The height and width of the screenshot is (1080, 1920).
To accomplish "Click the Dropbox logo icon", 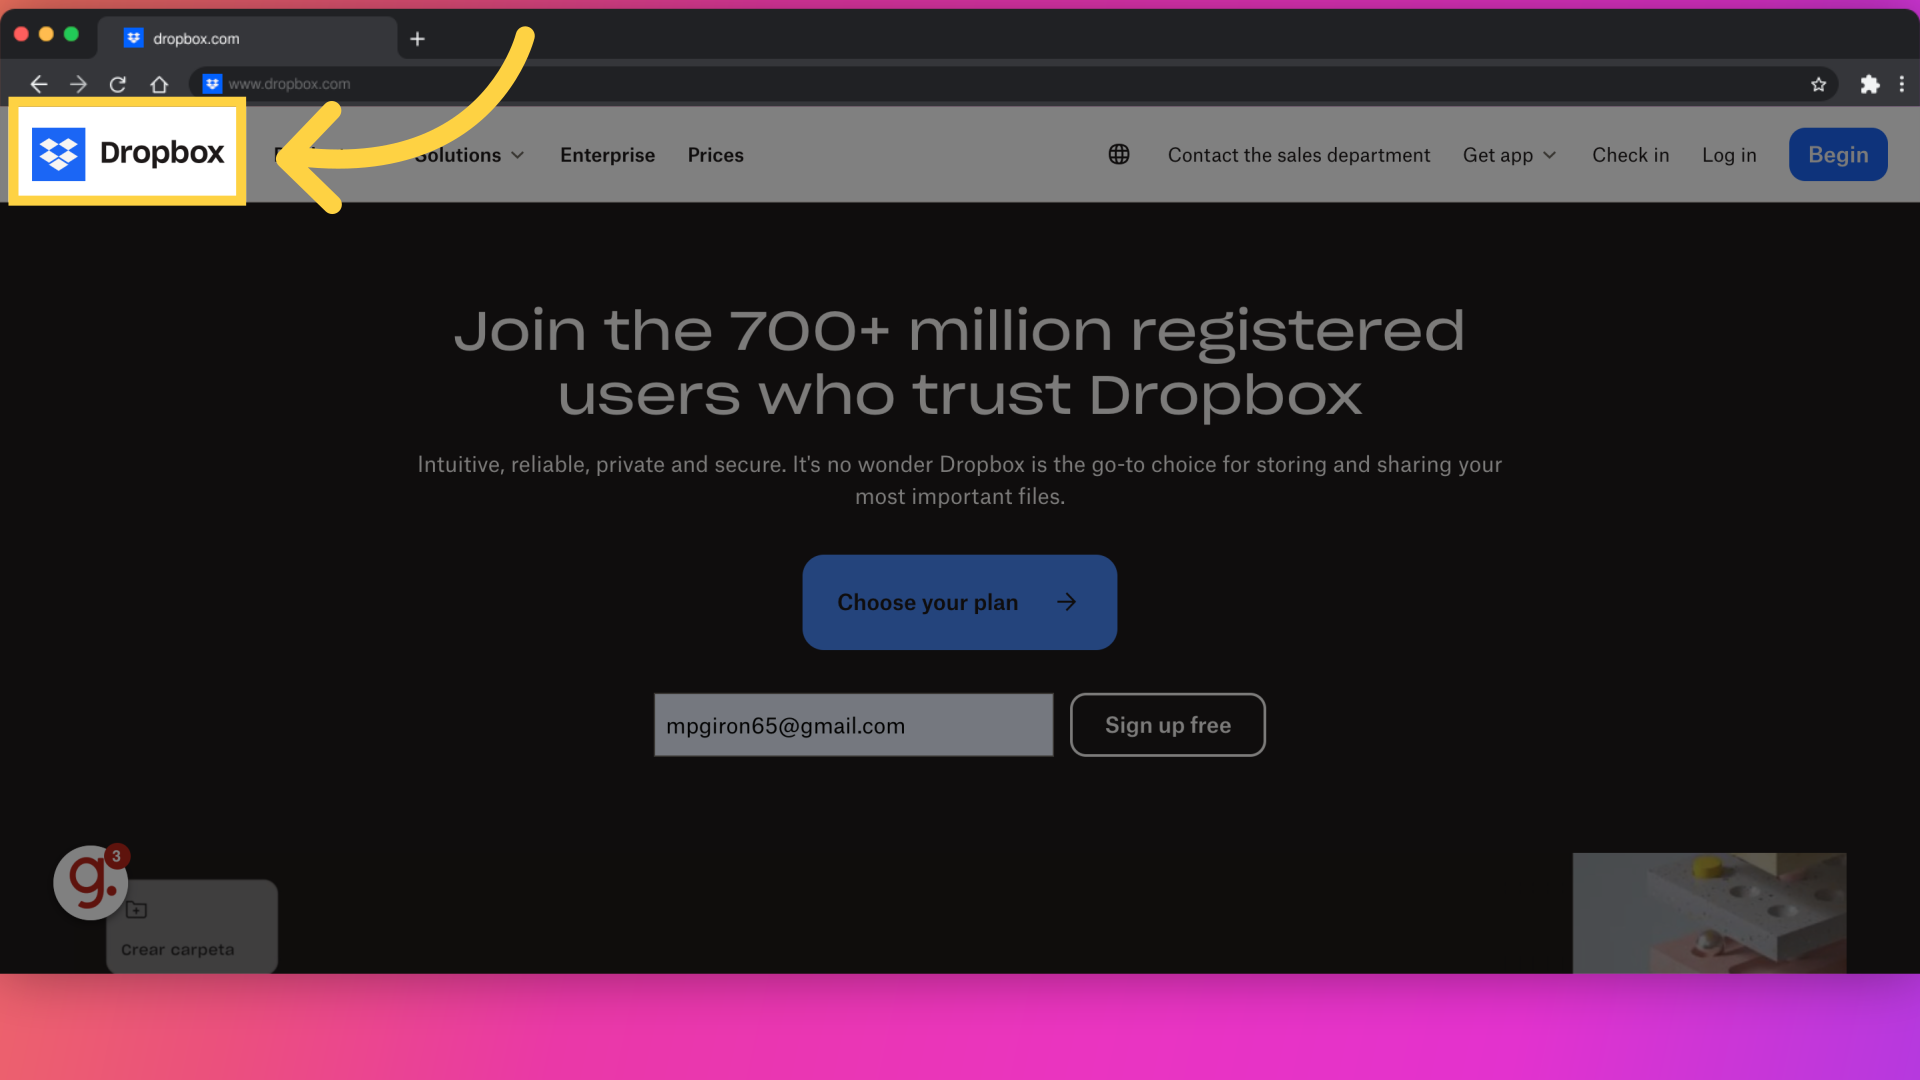I will pyautogui.click(x=58, y=156).
